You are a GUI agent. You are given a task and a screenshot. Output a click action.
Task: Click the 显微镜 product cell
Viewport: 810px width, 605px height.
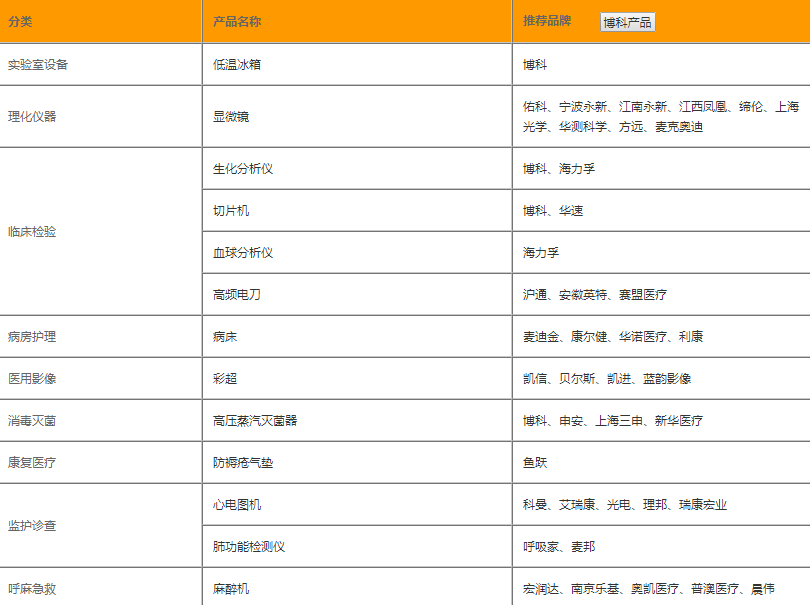pyautogui.click(x=357, y=116)
